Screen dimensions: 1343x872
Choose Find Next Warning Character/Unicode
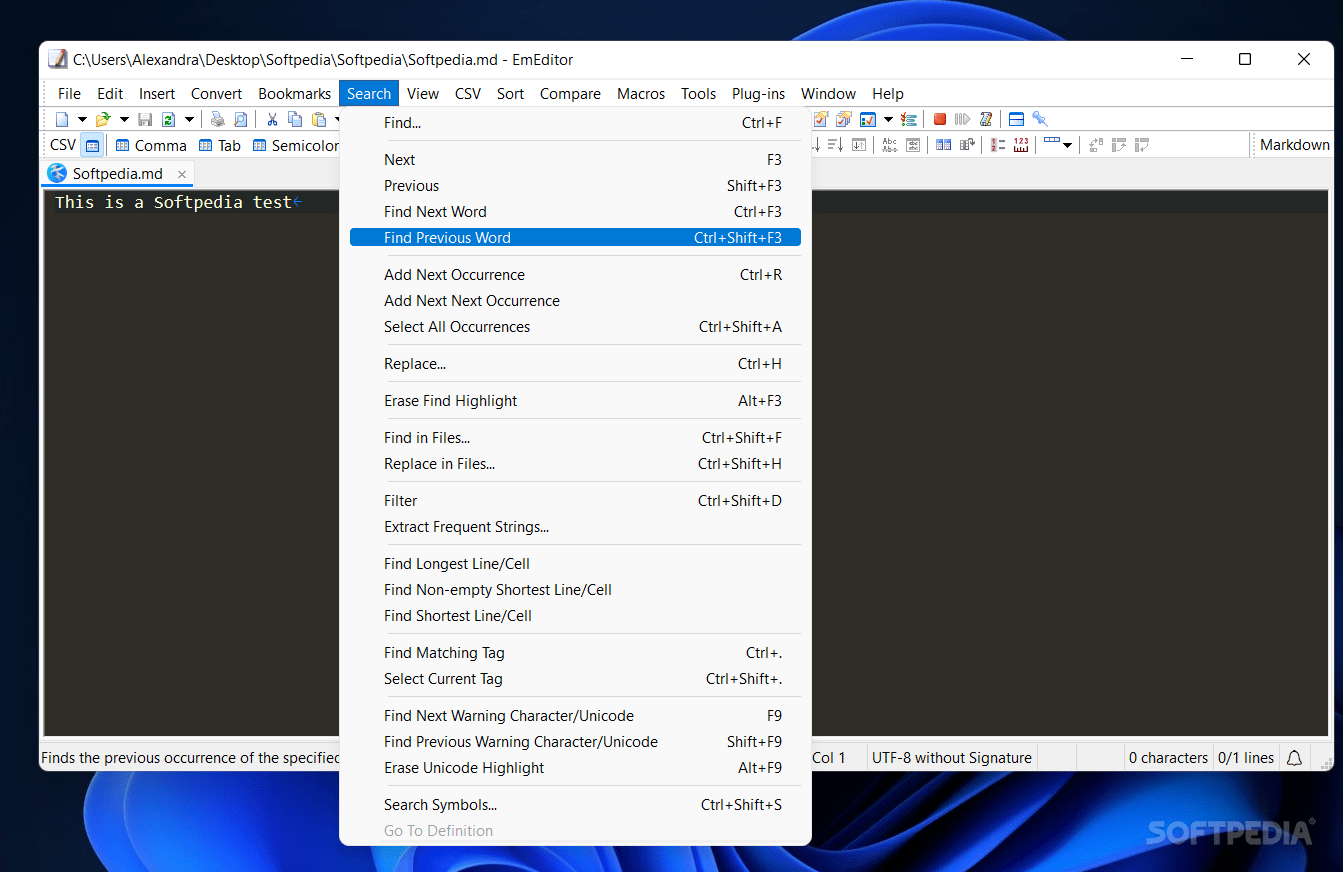click(575, 716)
